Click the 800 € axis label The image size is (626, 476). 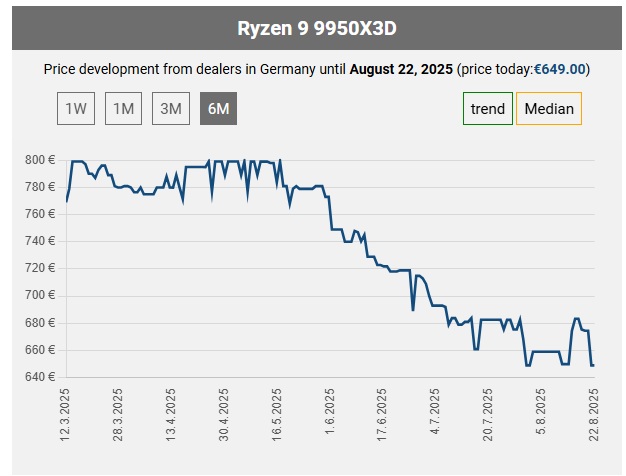(40, 160)
